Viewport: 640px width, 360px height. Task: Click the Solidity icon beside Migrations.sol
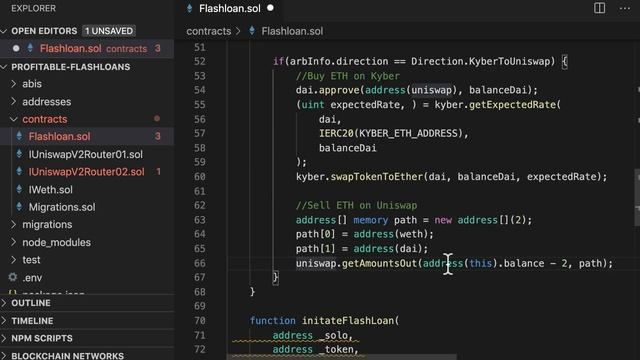19,207
